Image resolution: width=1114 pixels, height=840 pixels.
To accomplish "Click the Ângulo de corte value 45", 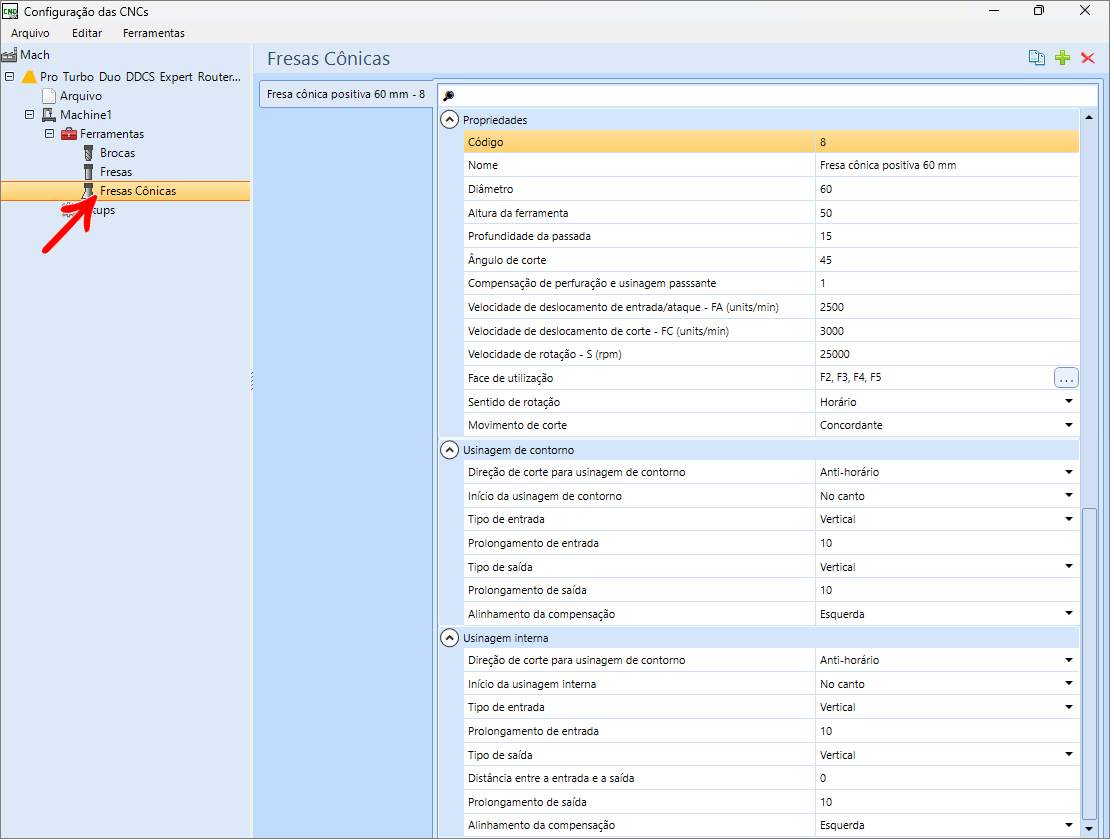I will (947, 259).
